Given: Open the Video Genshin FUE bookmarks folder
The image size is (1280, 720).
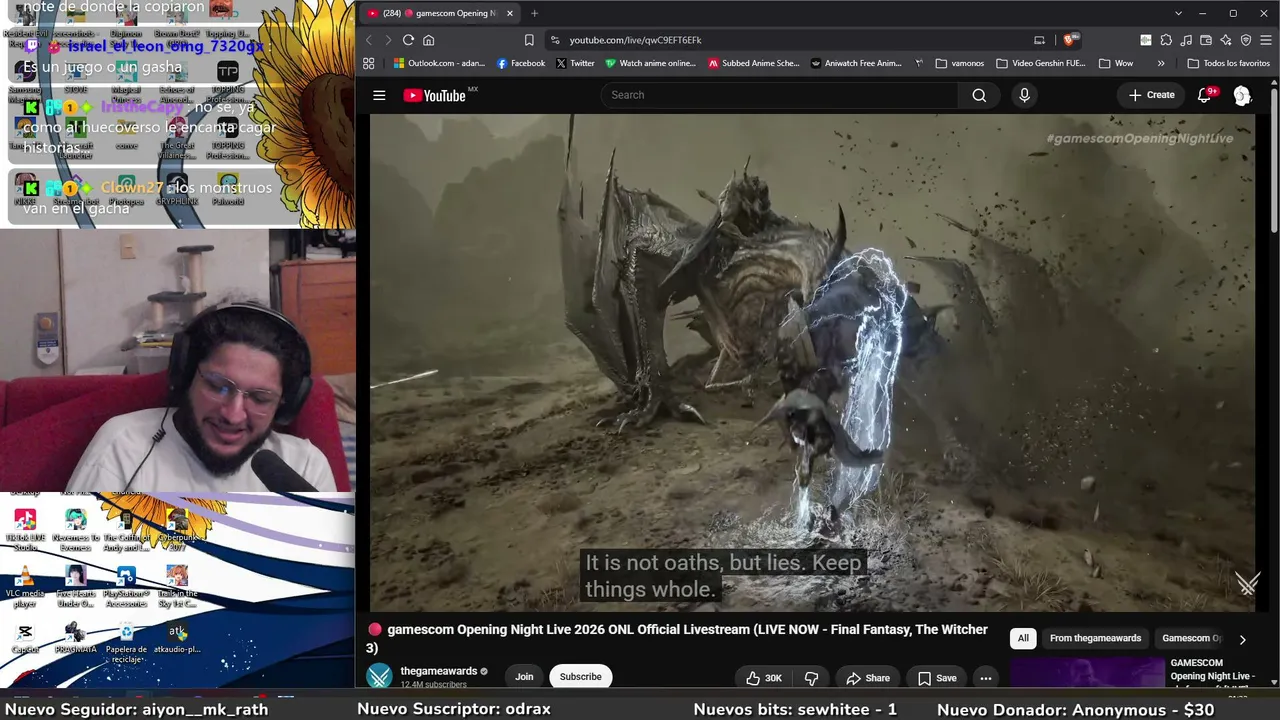Looking at the screenshot, I should (1041, 63).
